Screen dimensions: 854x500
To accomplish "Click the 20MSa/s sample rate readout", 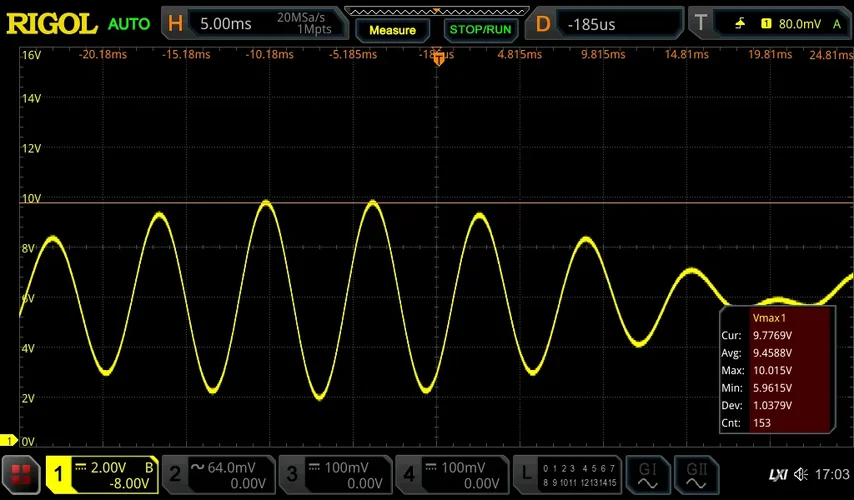I will (x=301, y=17).
